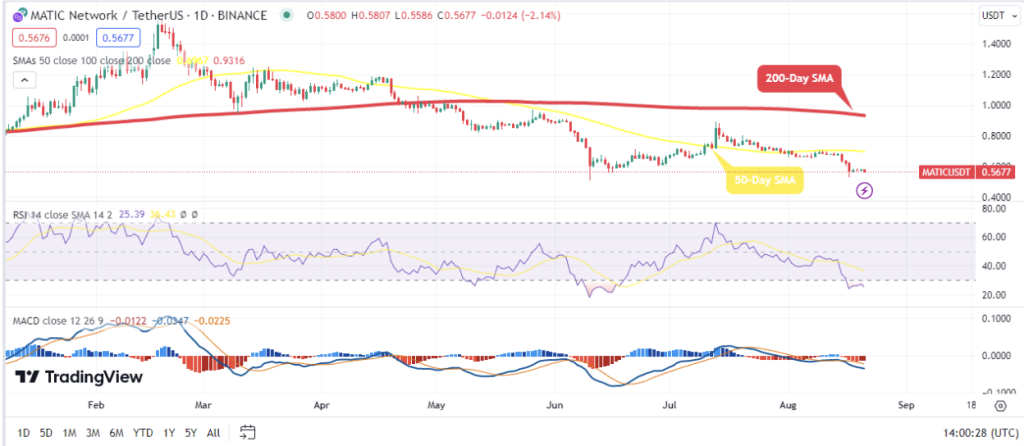This screenshot has height=446, width=1024.
Task: Click the Feb label on time axis
Action: click(x=96, y=406)
